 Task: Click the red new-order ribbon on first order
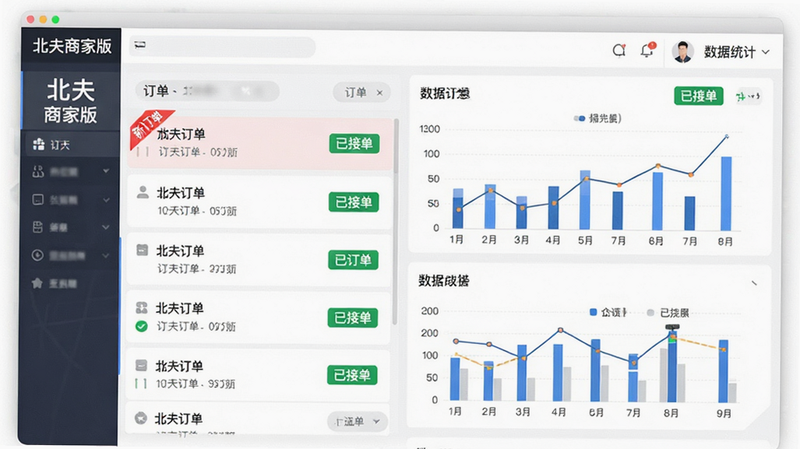[x=149, y=128]
